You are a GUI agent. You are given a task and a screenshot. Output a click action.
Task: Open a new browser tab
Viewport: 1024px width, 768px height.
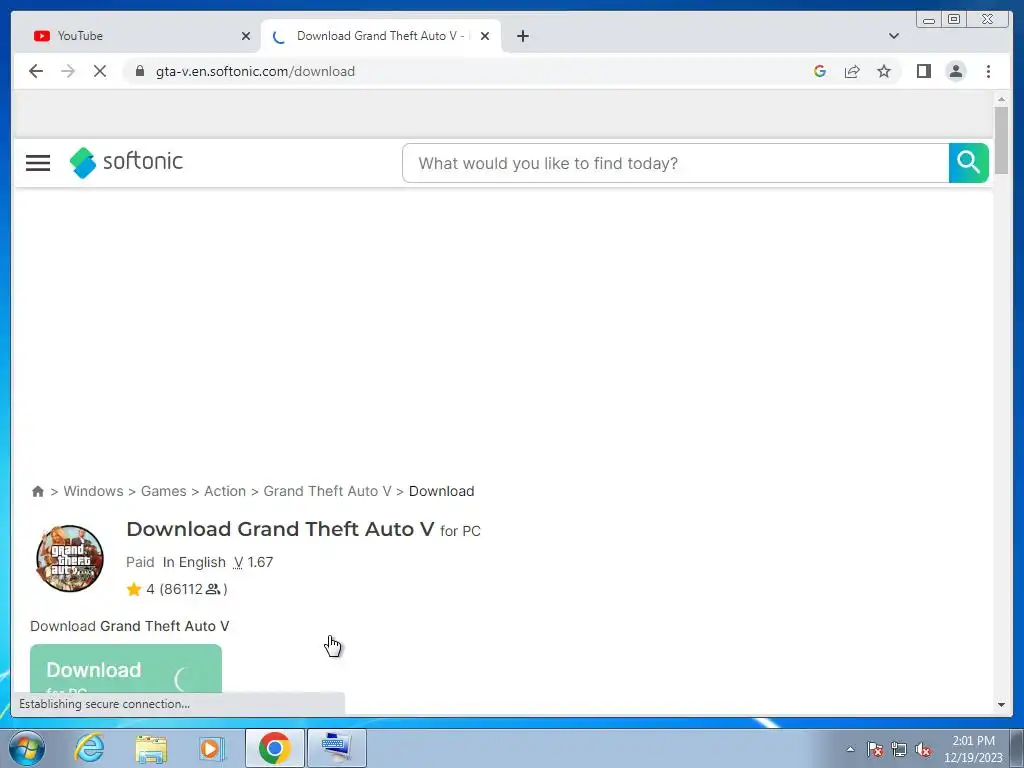click(x=522, y=36)
